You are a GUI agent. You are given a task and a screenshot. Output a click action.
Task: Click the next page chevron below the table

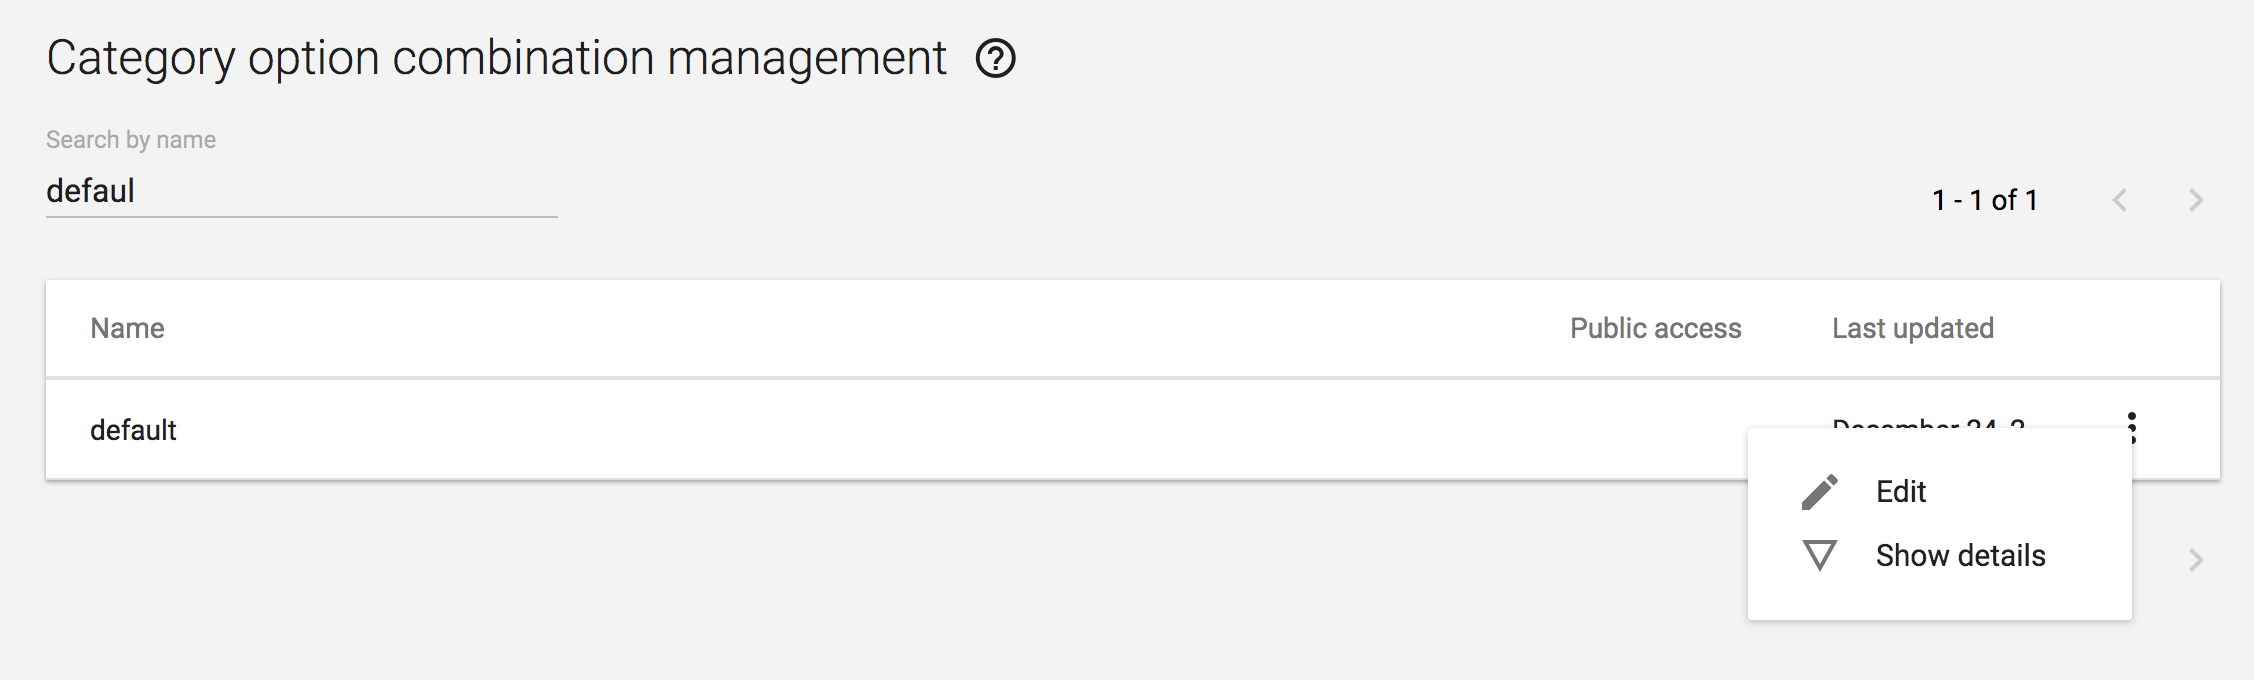[x=2196, y=560]
